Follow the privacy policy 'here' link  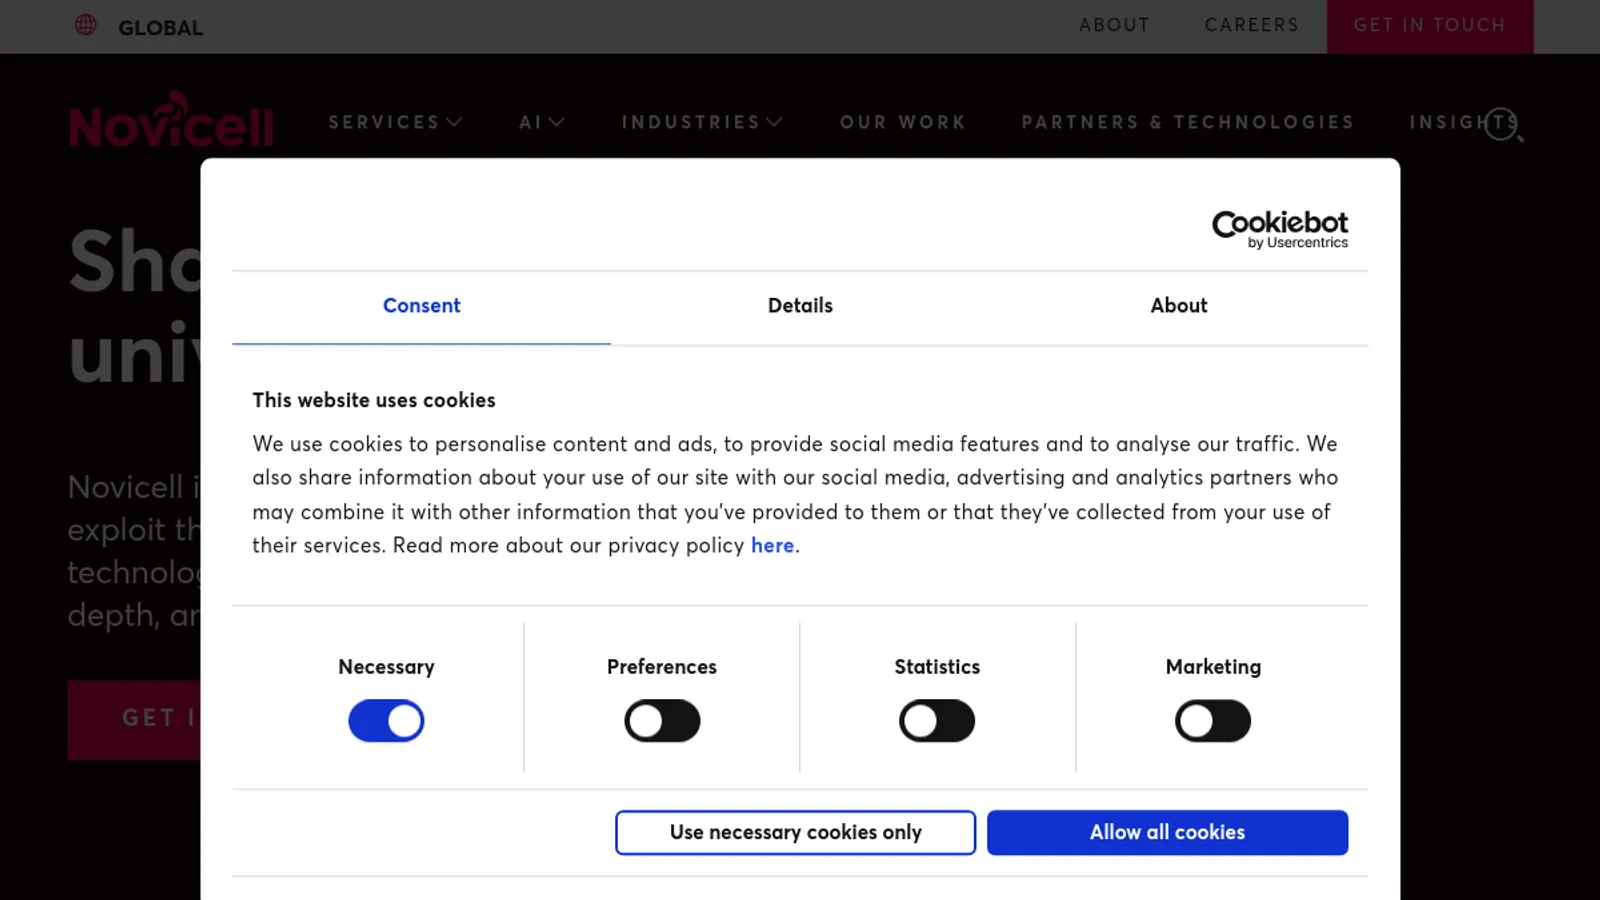click(x=772, y=546)
